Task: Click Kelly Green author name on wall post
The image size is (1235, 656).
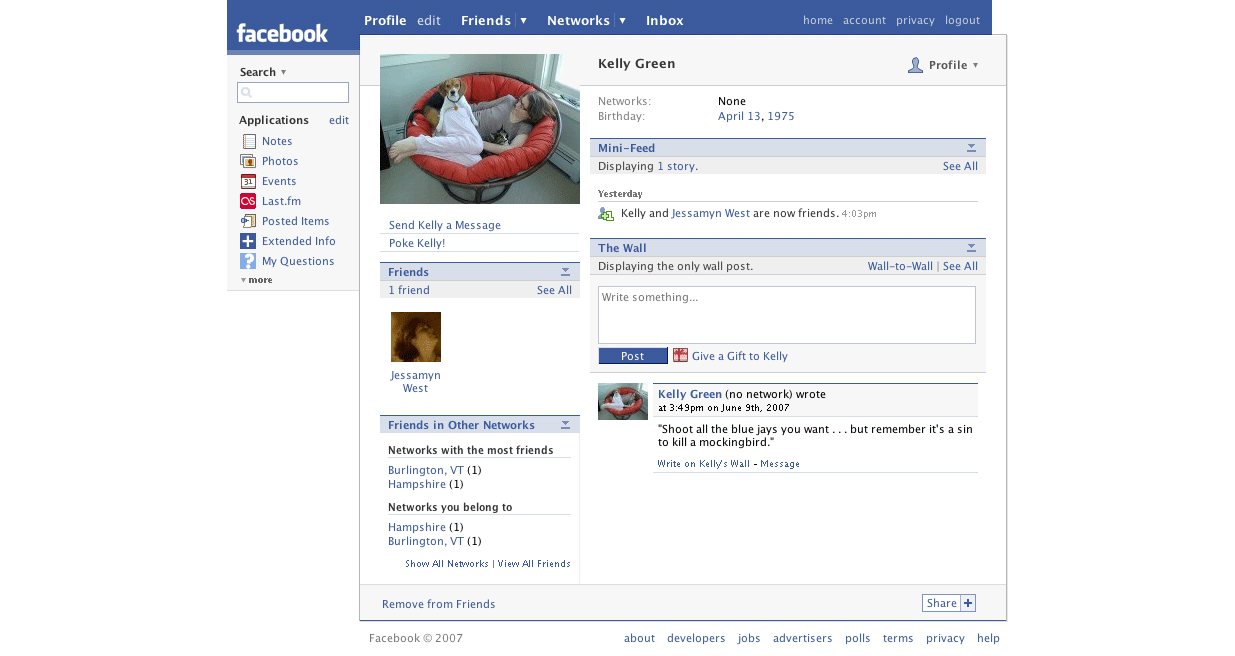Action: pos(690,394)
